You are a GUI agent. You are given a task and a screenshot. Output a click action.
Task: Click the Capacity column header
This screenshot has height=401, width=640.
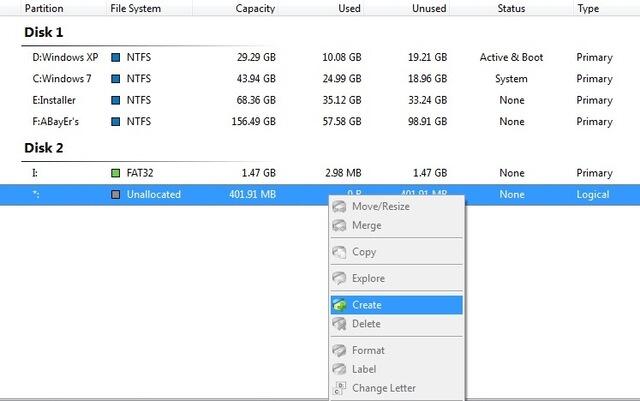pos(256,8)
